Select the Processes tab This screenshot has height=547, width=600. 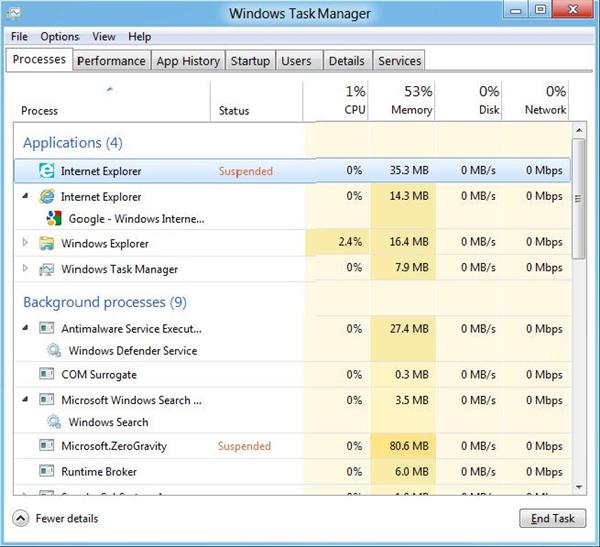(39, 59)
